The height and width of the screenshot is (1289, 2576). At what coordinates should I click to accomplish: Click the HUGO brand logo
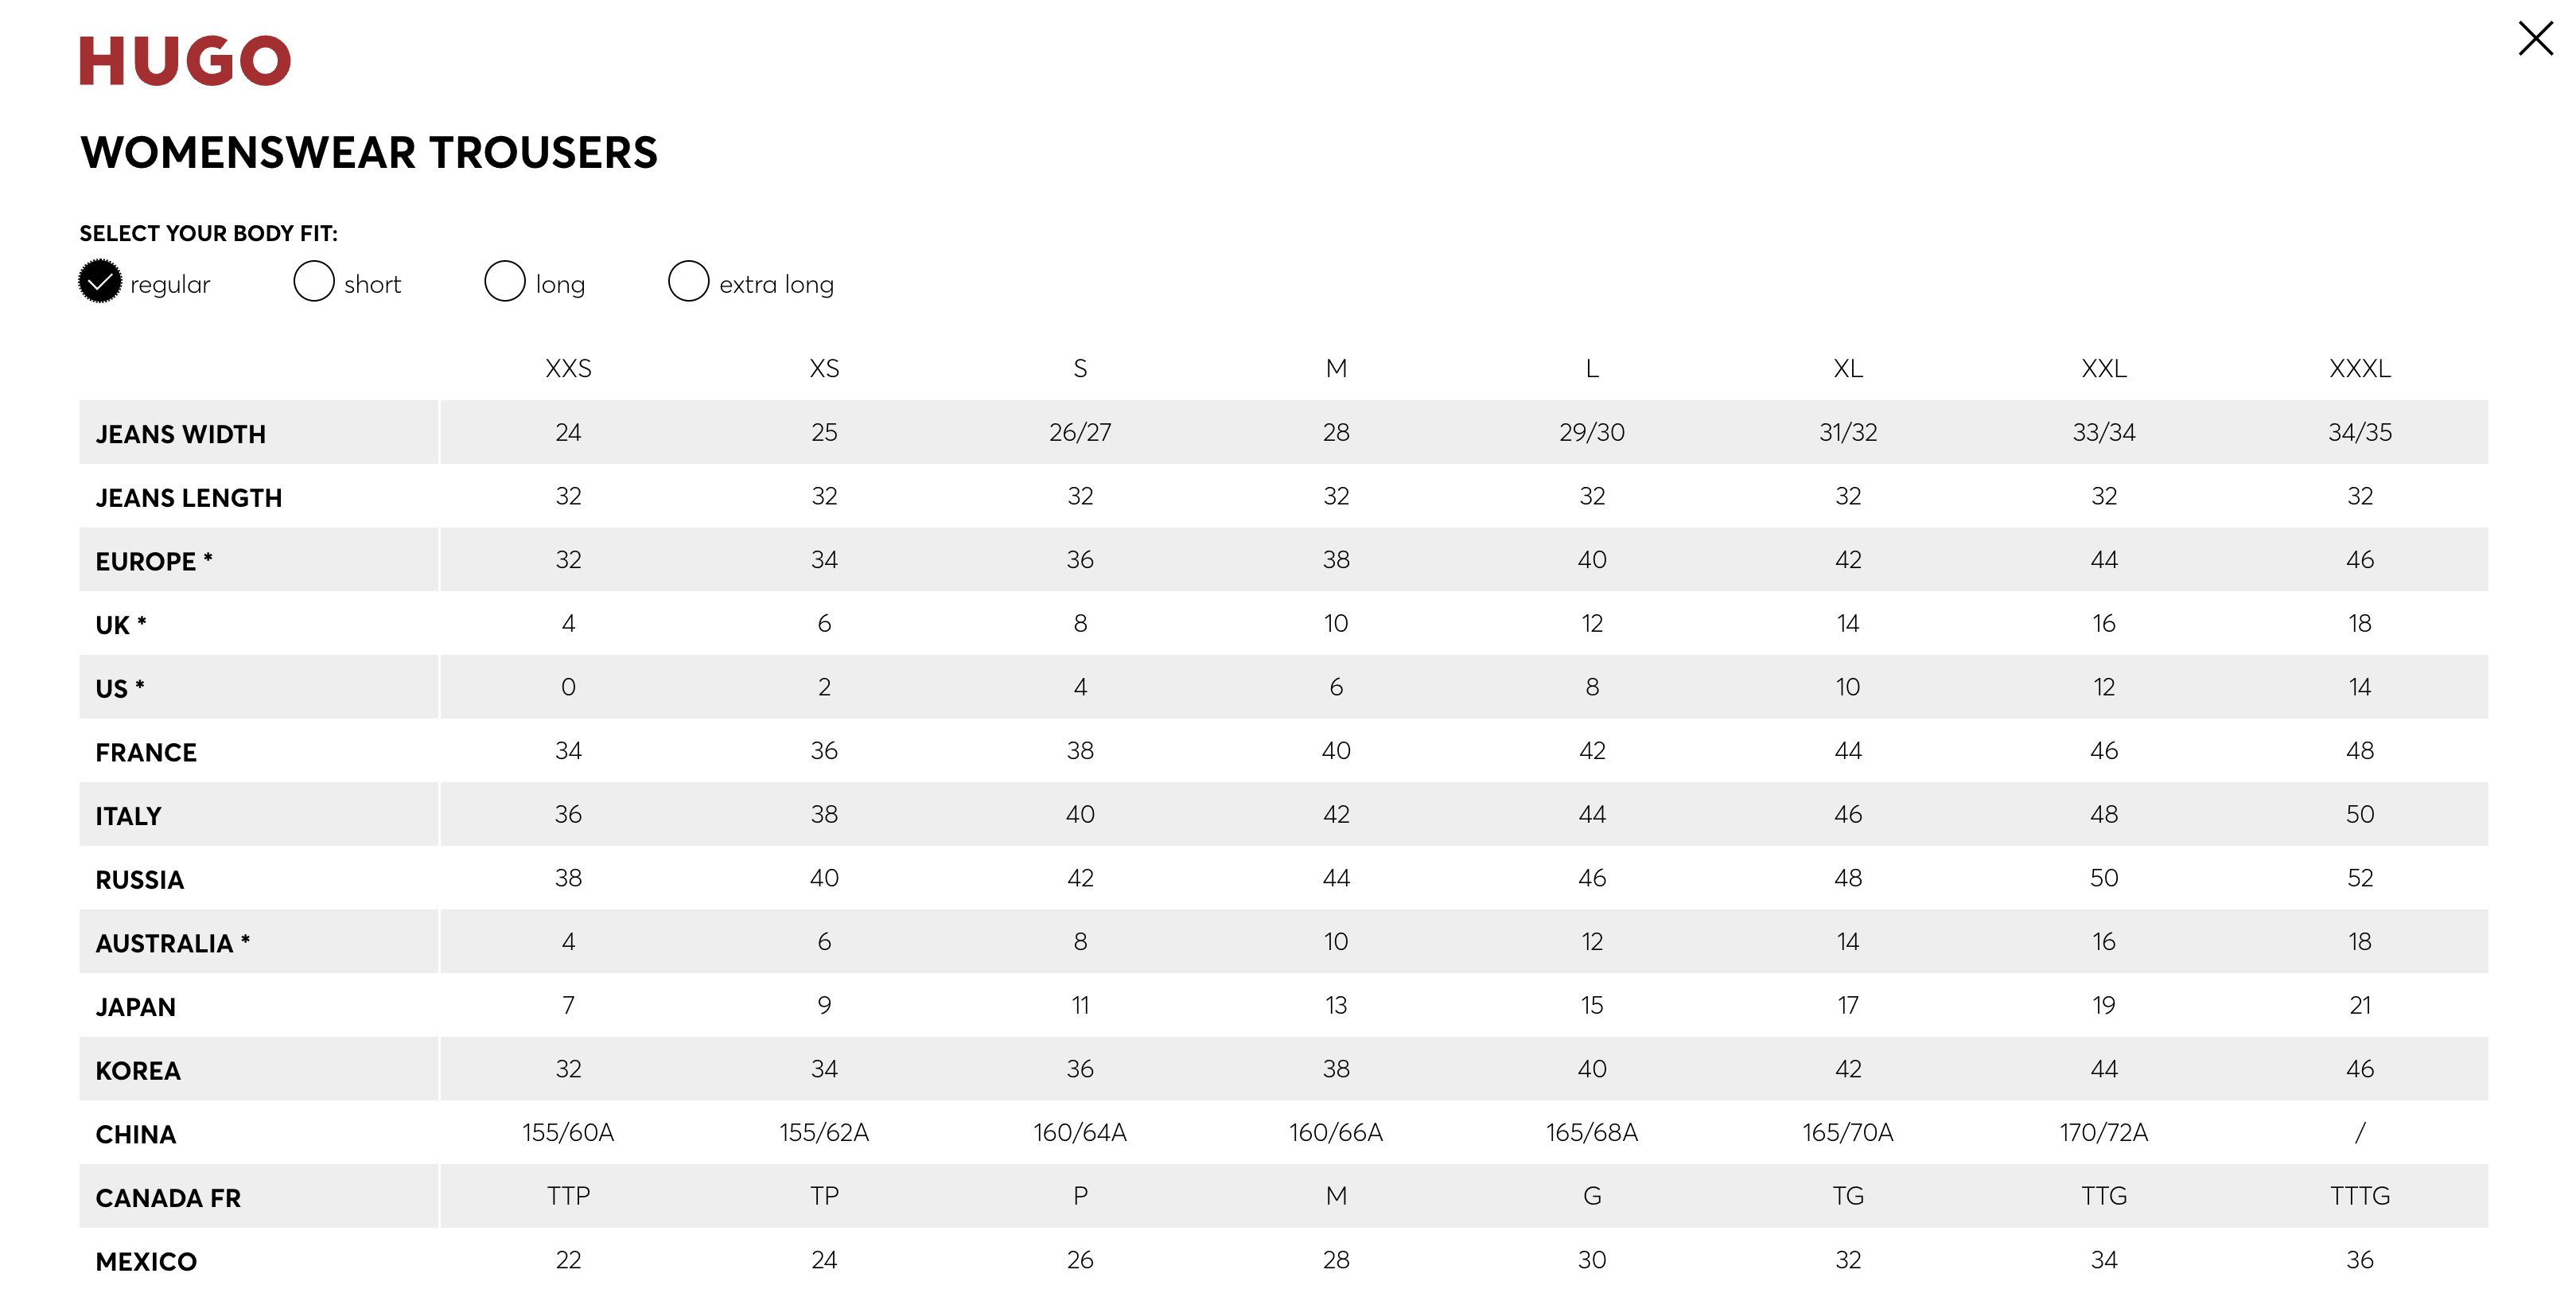coord(185,61)
